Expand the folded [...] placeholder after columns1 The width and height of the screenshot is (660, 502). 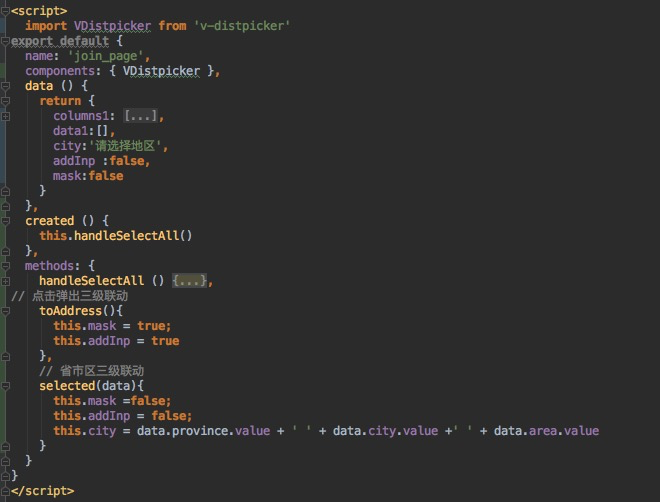[141, 116]
